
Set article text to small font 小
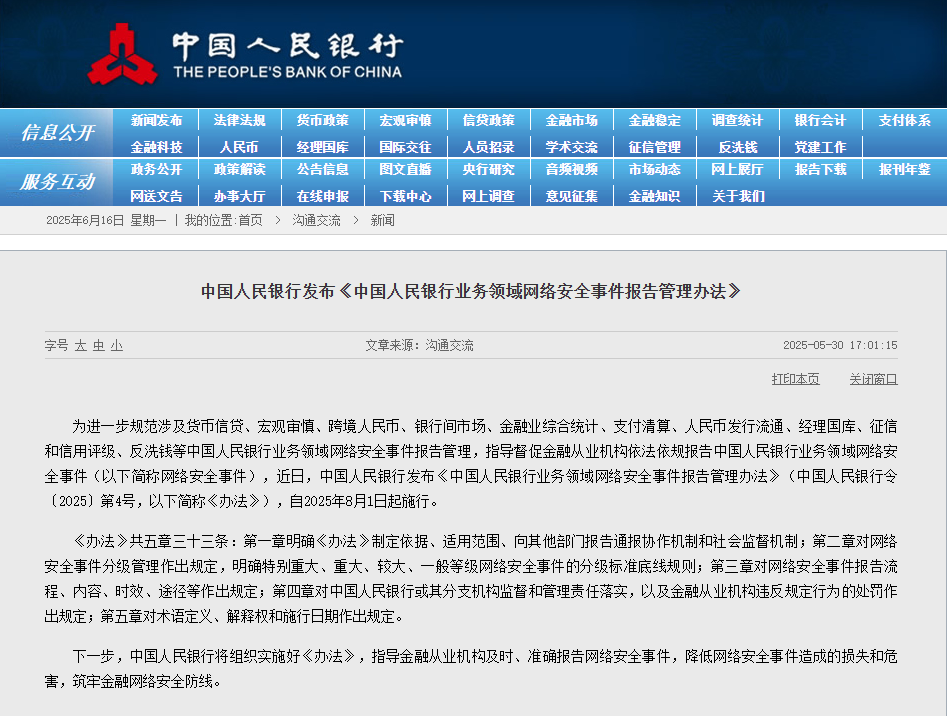point(116,344)
